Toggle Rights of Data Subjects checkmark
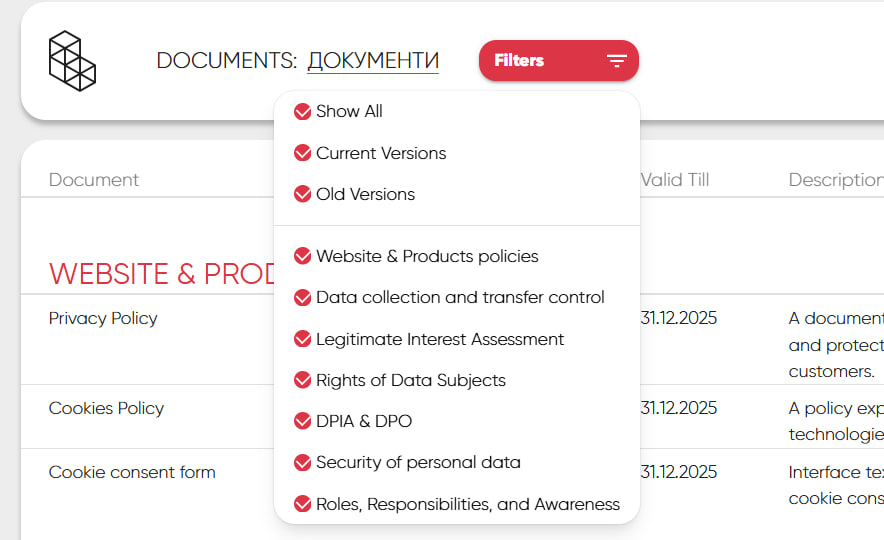This screenshot has width=884, height=540. tap(303, 380)
